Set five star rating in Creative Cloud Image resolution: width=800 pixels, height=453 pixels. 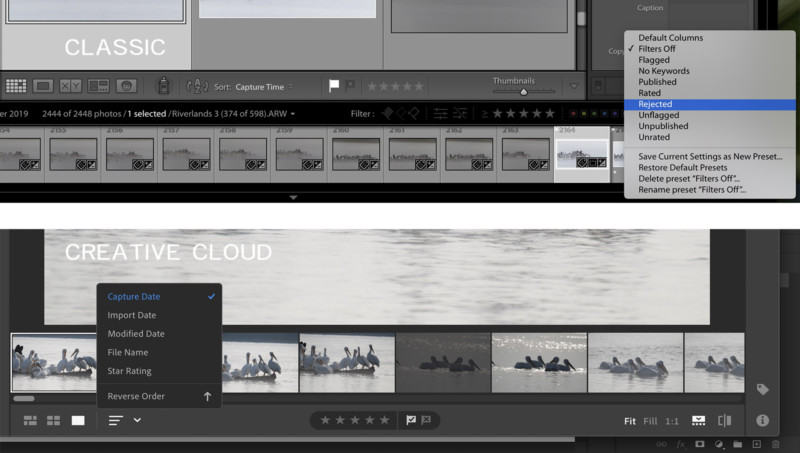[384, 420]
